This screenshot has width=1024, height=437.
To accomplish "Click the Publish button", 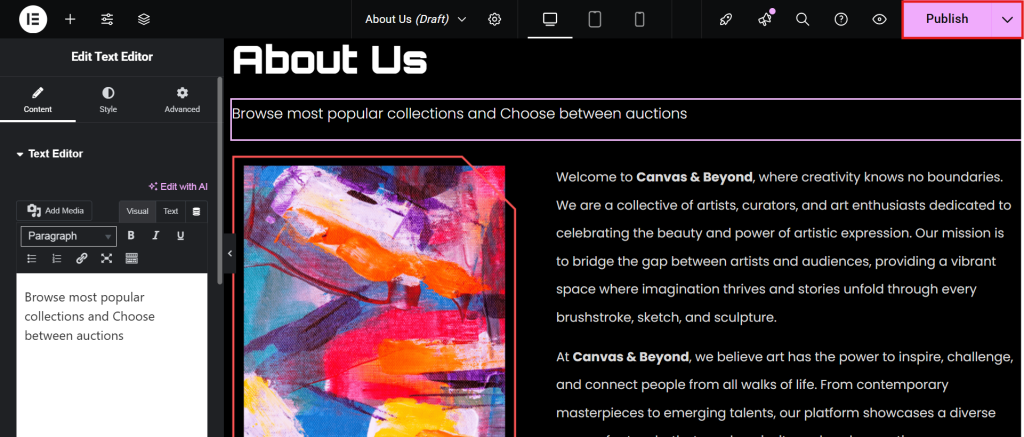I will pyautogui.click(x=946, y=19).
